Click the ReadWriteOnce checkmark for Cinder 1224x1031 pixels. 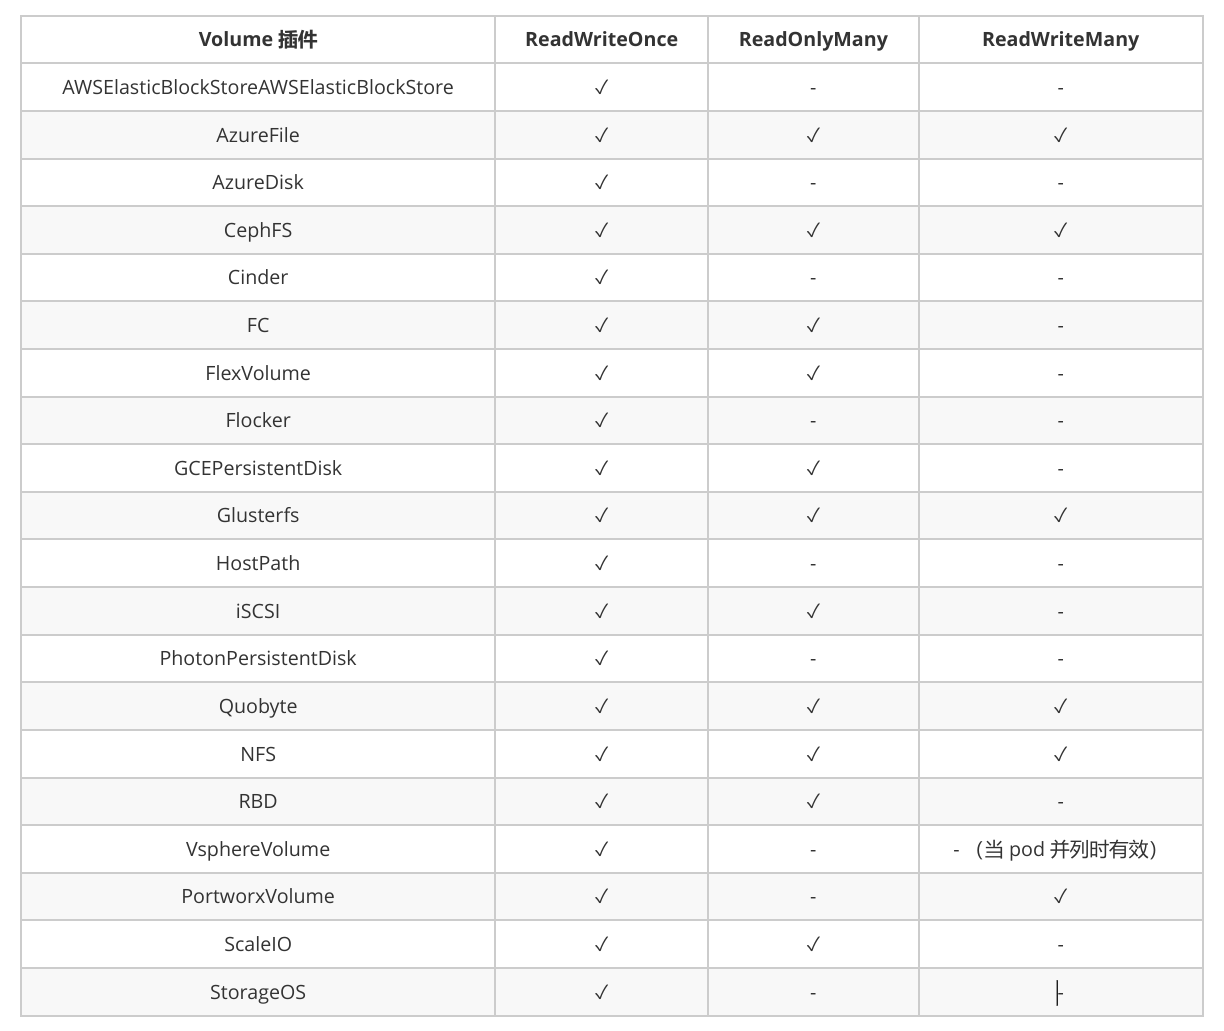click(601, 278)
